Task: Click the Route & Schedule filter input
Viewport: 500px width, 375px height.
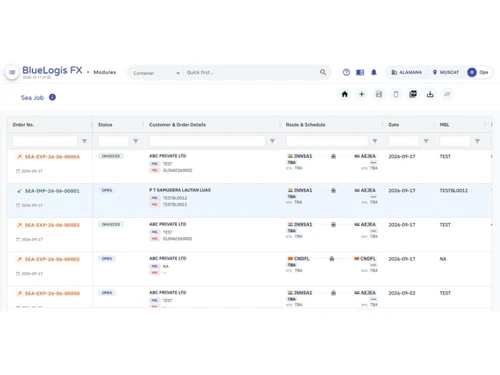Action: 327,141
